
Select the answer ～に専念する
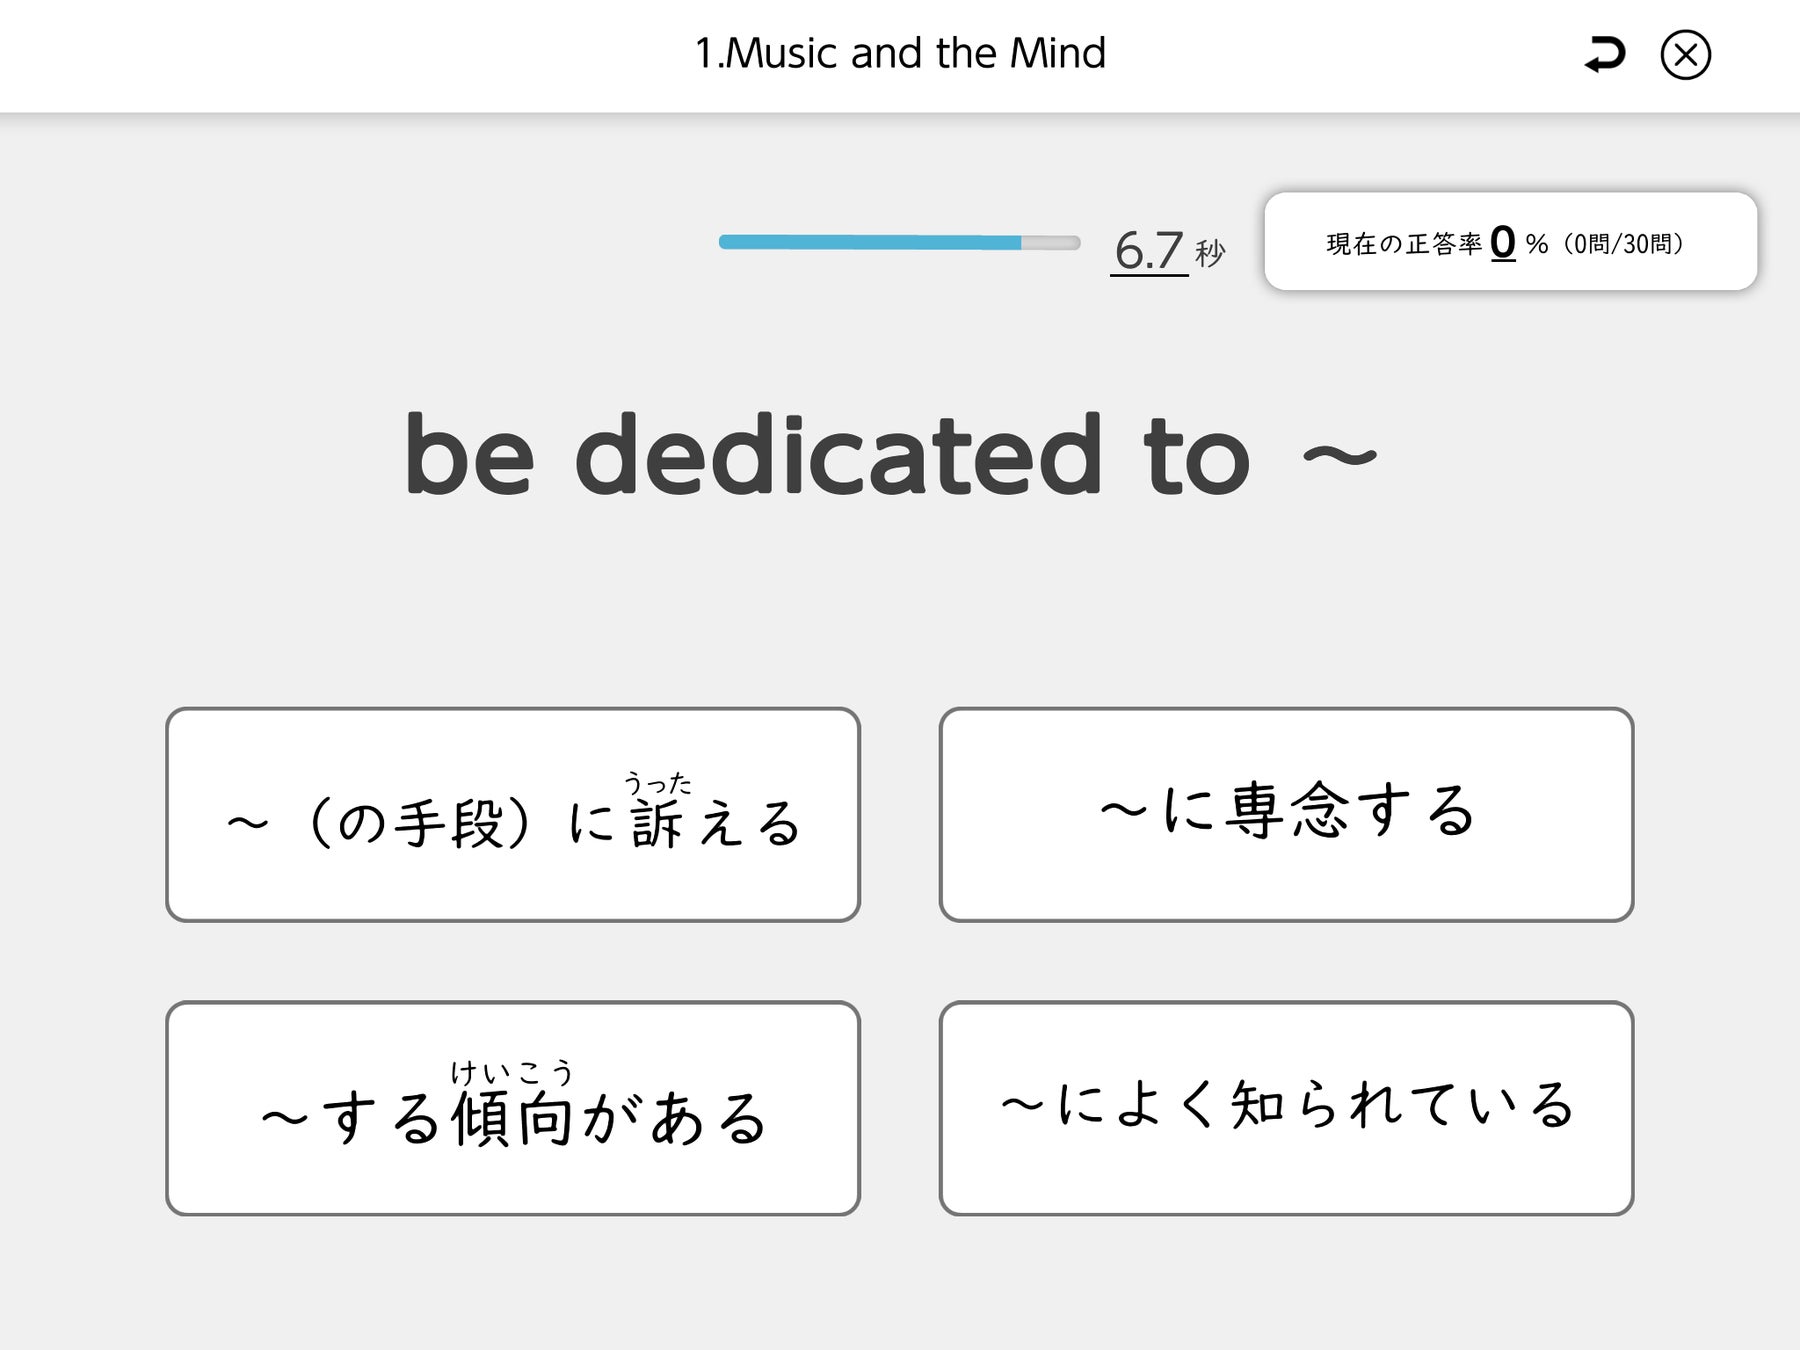[1286, 815]
